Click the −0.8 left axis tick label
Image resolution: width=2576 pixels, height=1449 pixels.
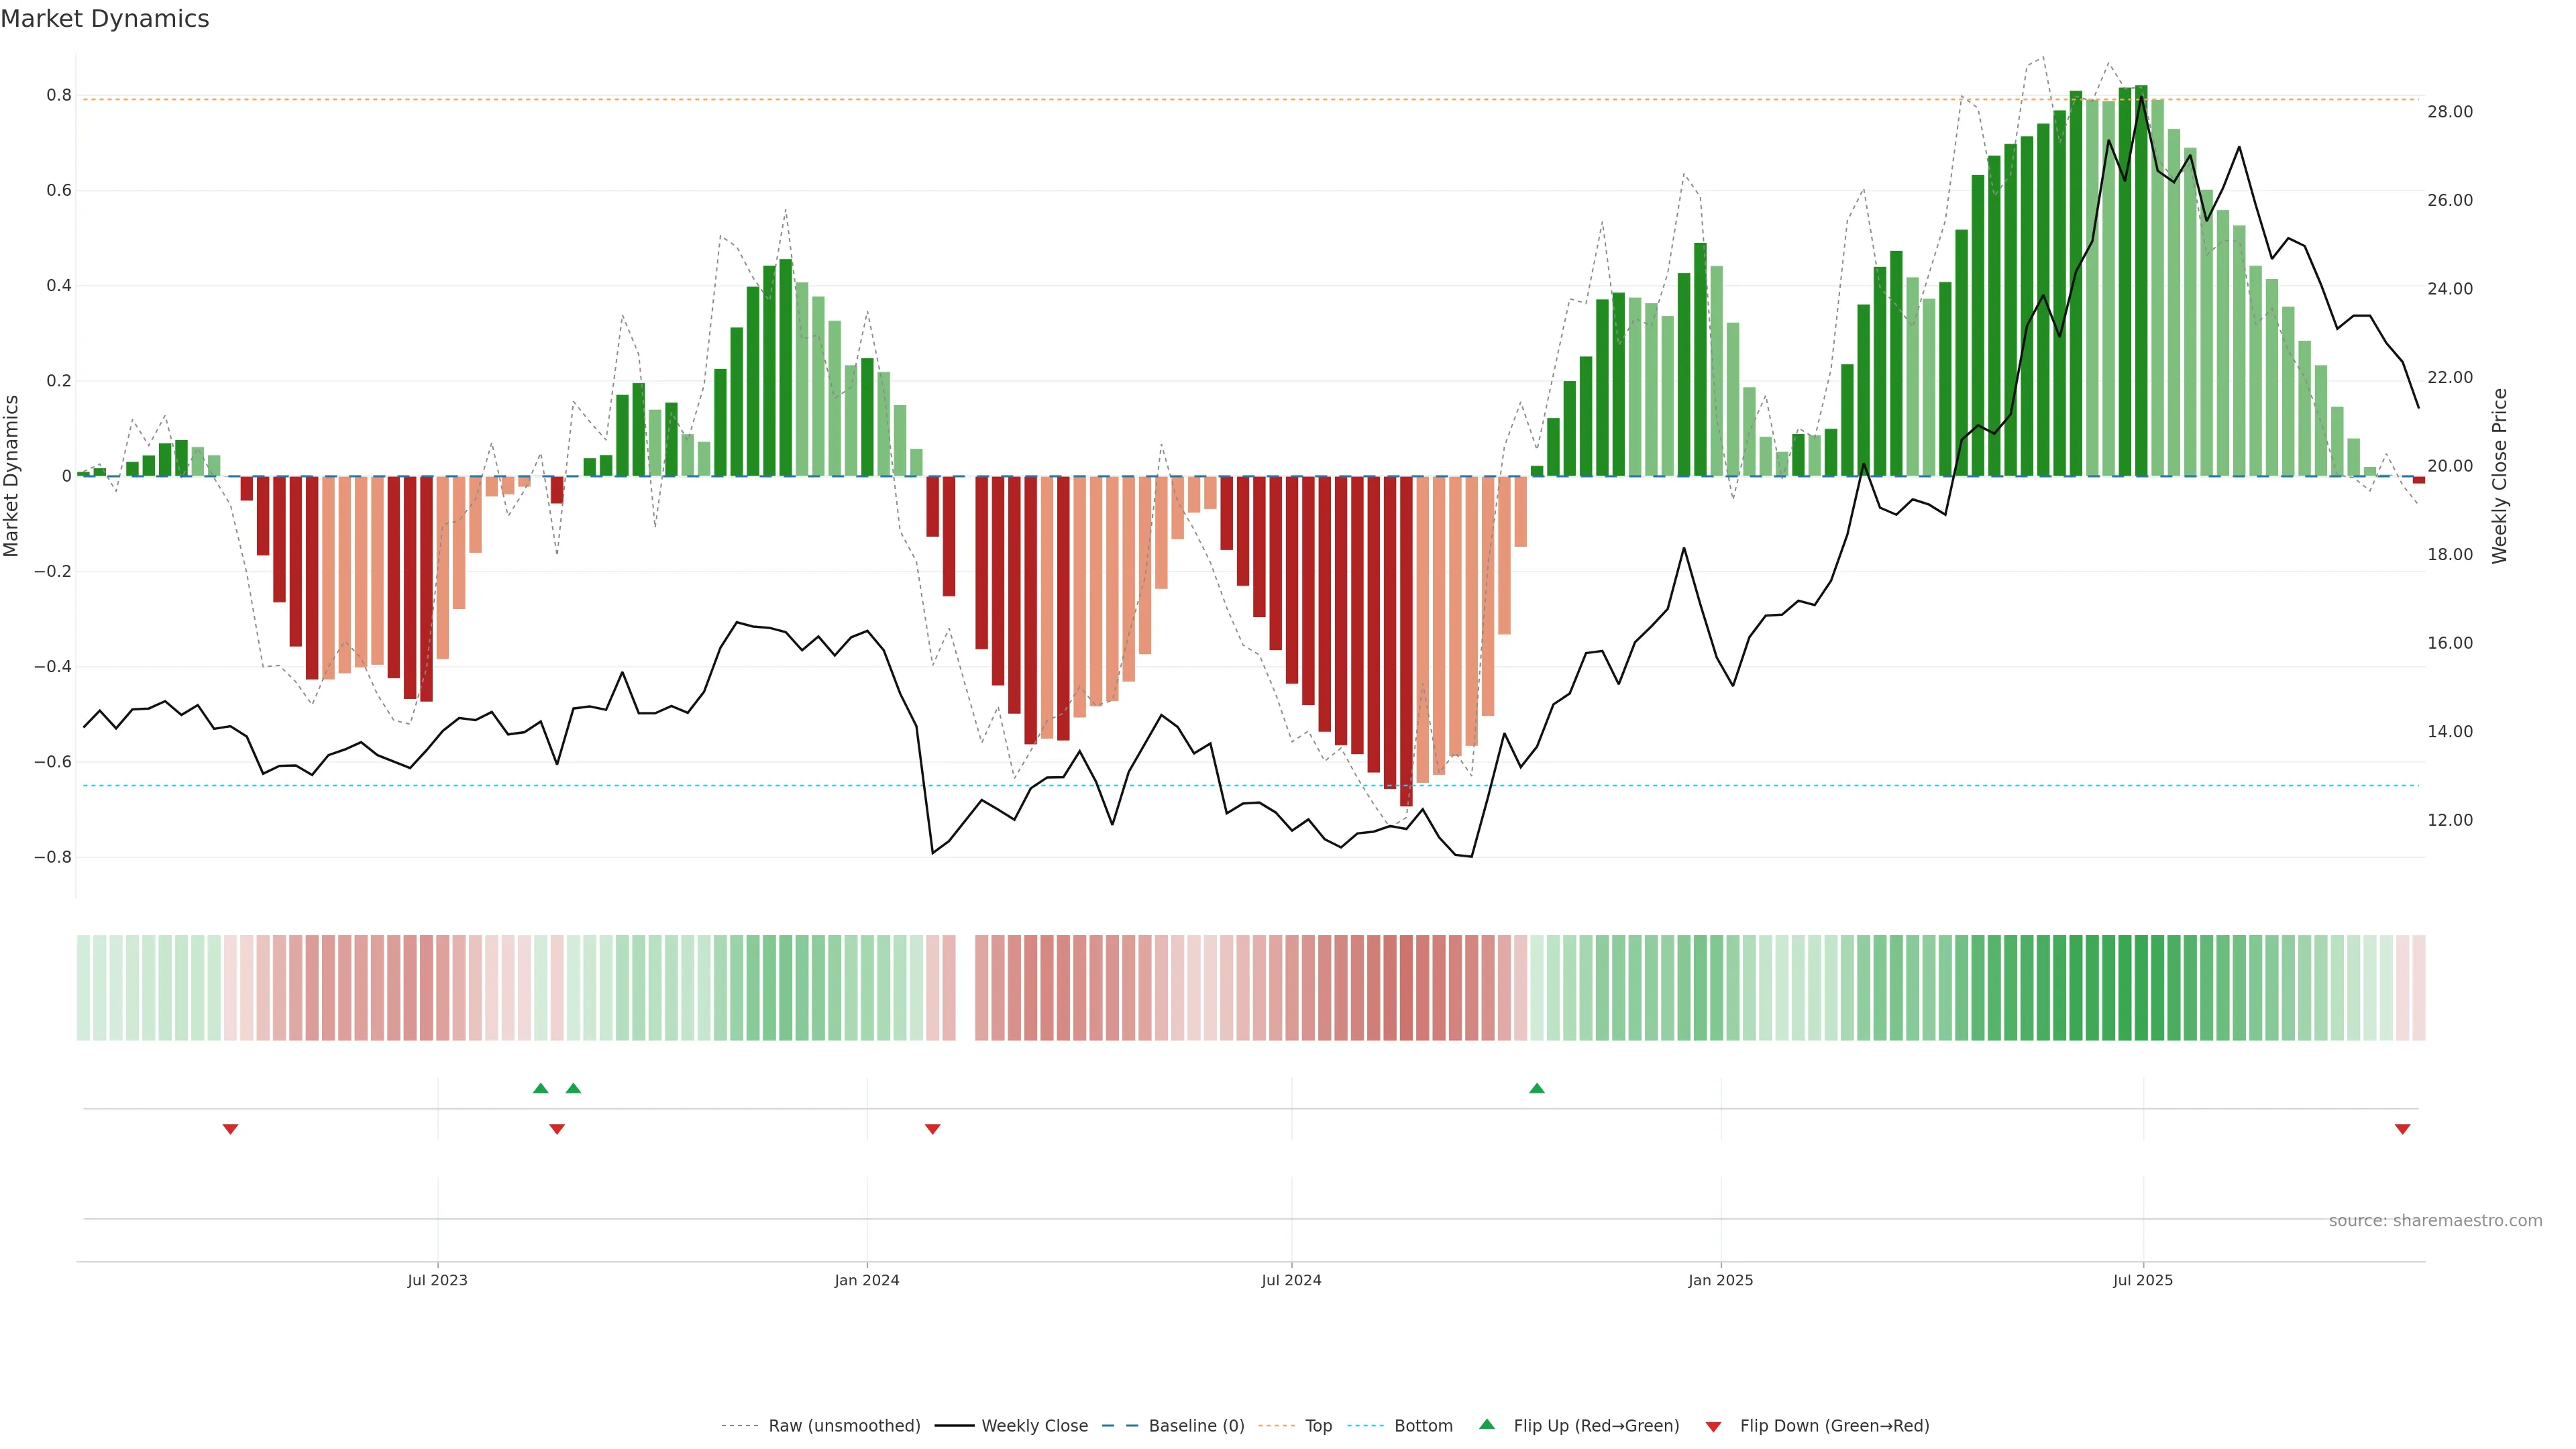(x=53, y=857)
